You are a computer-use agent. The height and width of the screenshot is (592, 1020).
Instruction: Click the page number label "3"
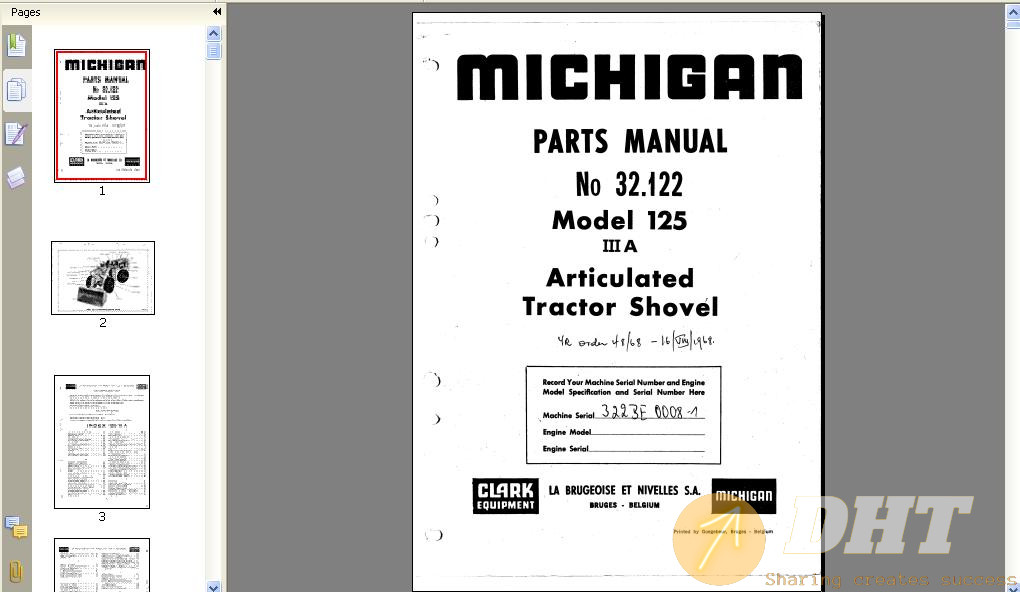[x=102, y=517]
